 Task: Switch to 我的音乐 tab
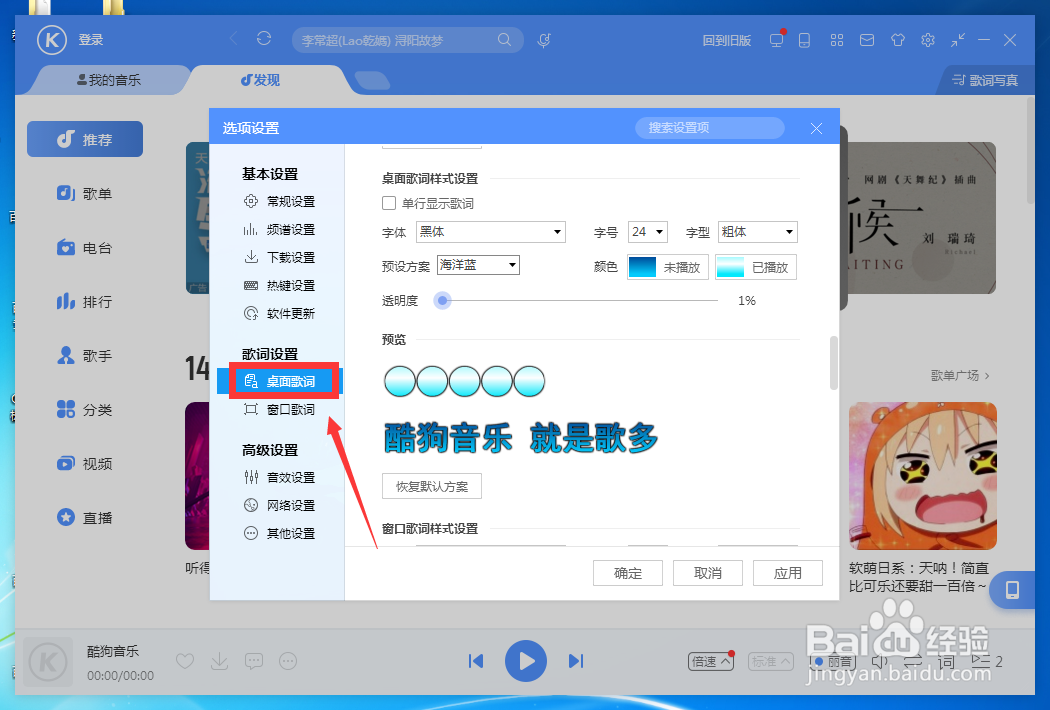click(x=108, y=80)
